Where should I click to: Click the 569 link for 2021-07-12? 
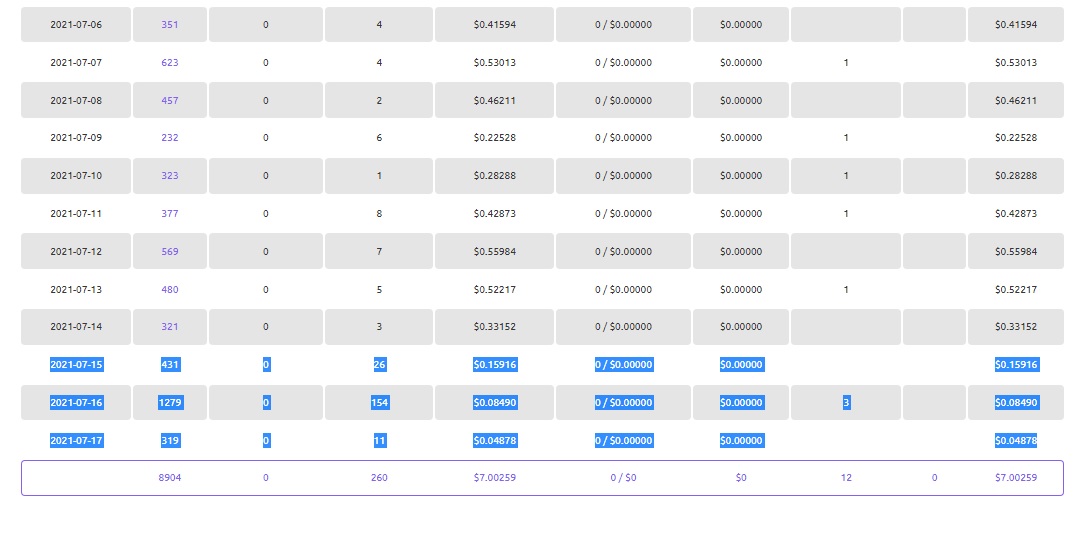coord(170,251)
